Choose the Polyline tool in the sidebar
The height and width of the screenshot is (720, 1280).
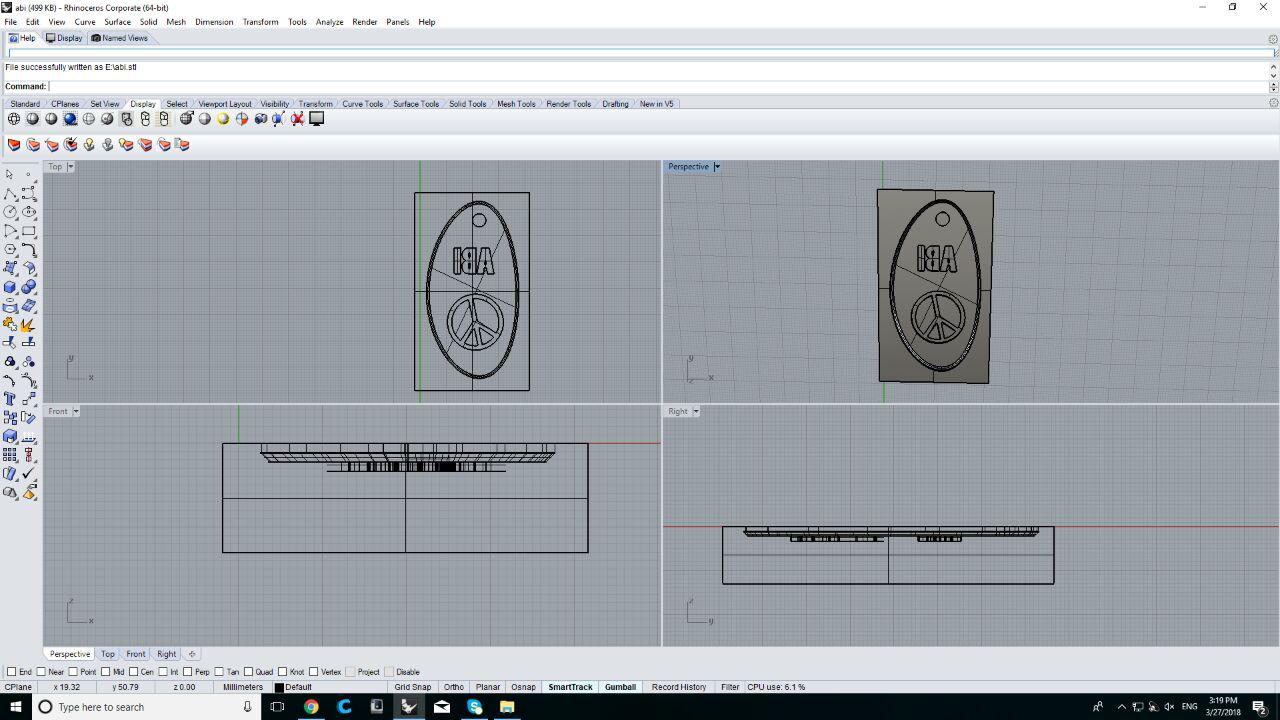pos(10,193)
